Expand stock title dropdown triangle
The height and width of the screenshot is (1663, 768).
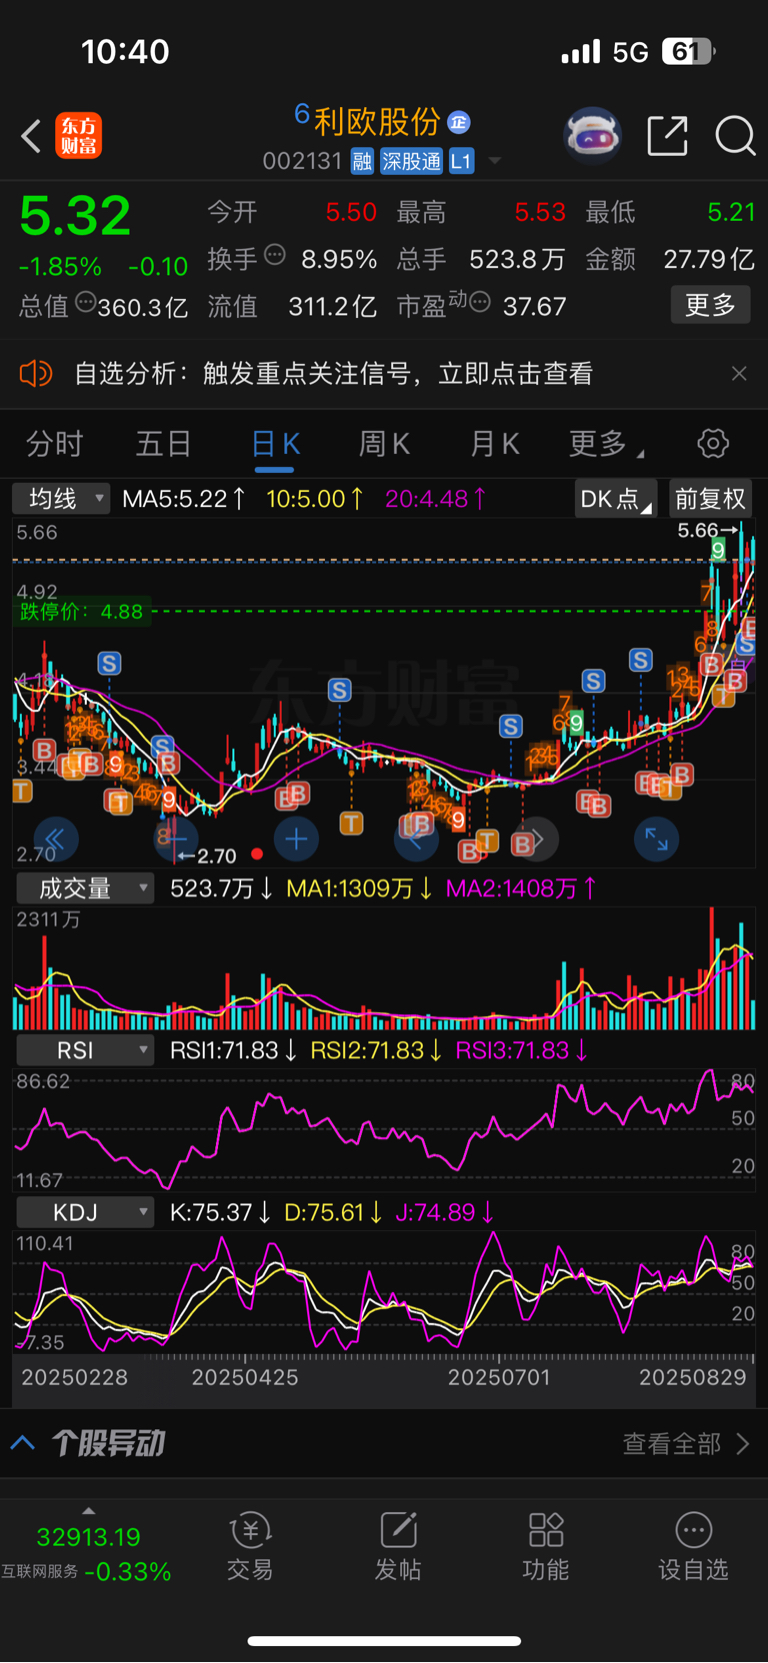click(x=494, y=161)
